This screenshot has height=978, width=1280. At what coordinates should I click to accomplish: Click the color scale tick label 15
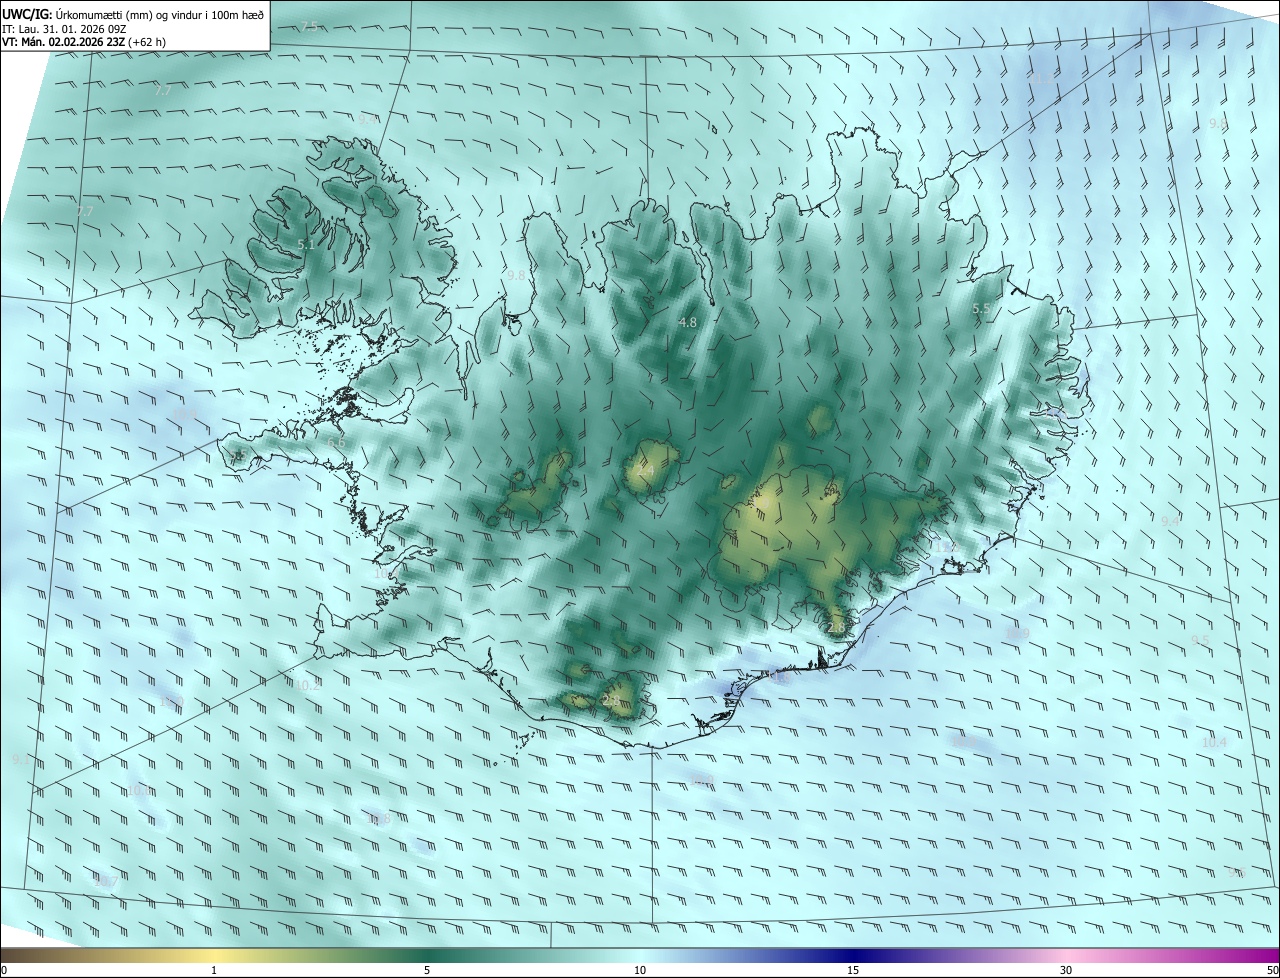[x=853, y=970]
